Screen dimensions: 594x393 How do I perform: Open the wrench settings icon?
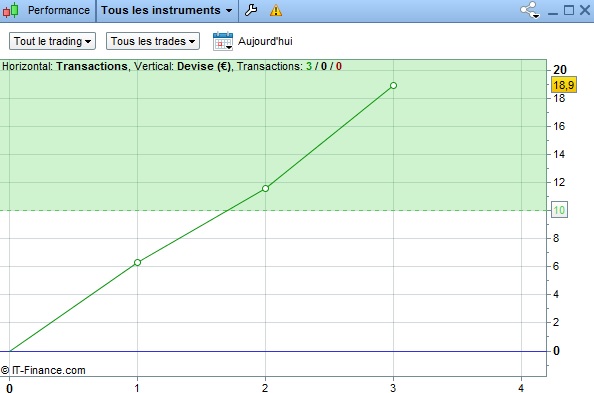(x=251, y=10)
